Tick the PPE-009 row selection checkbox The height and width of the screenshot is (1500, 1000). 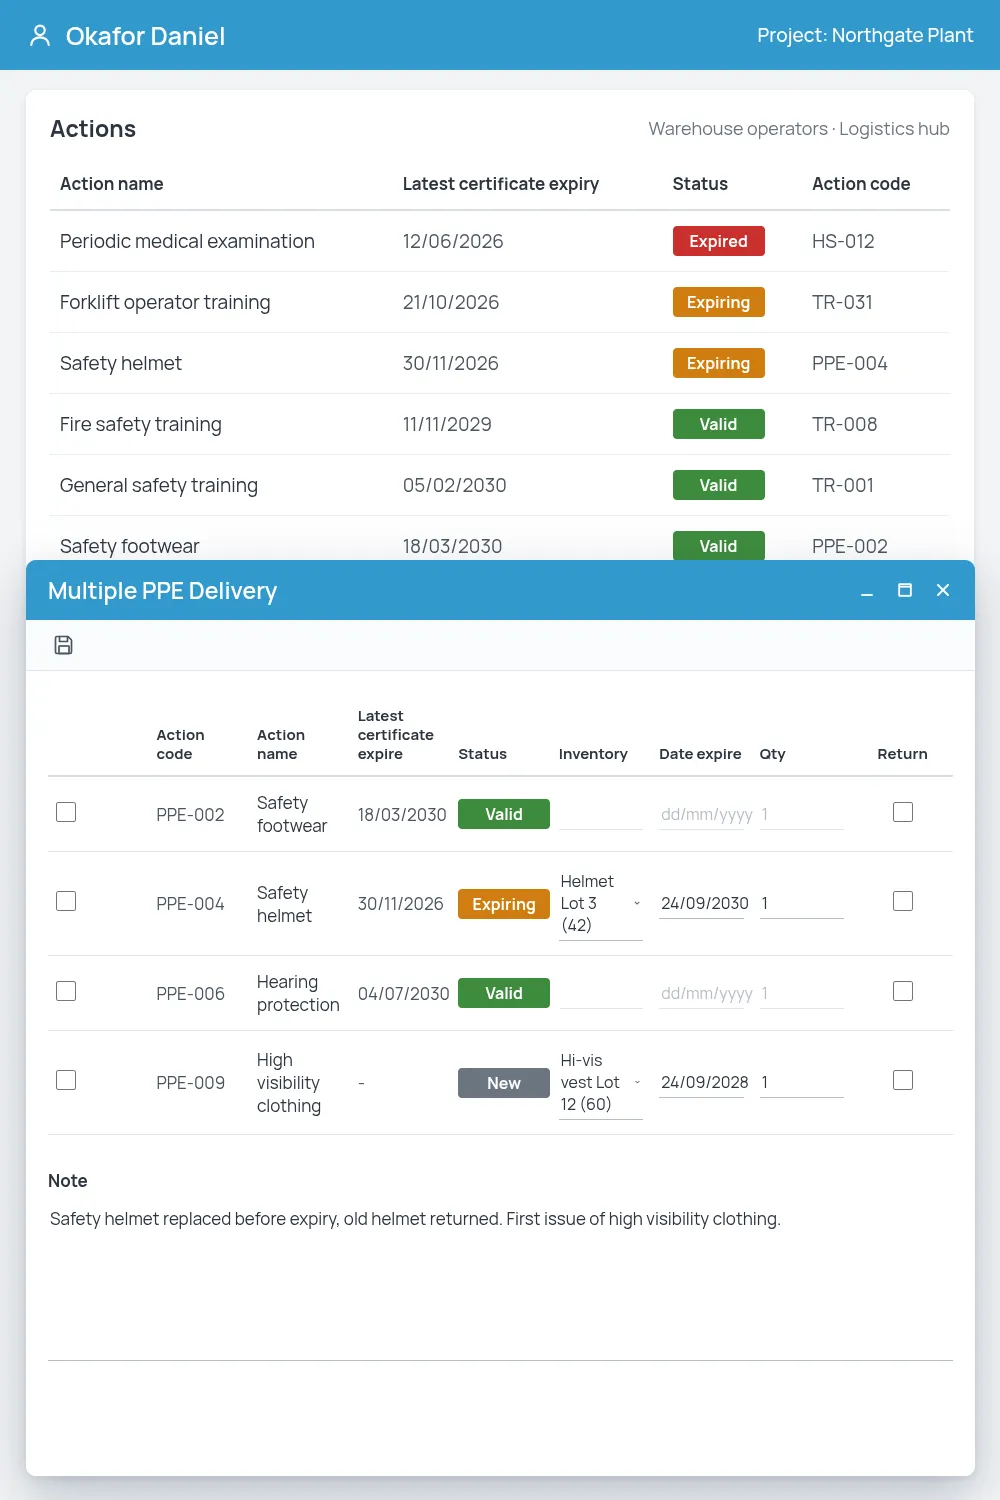(66, 1080)
